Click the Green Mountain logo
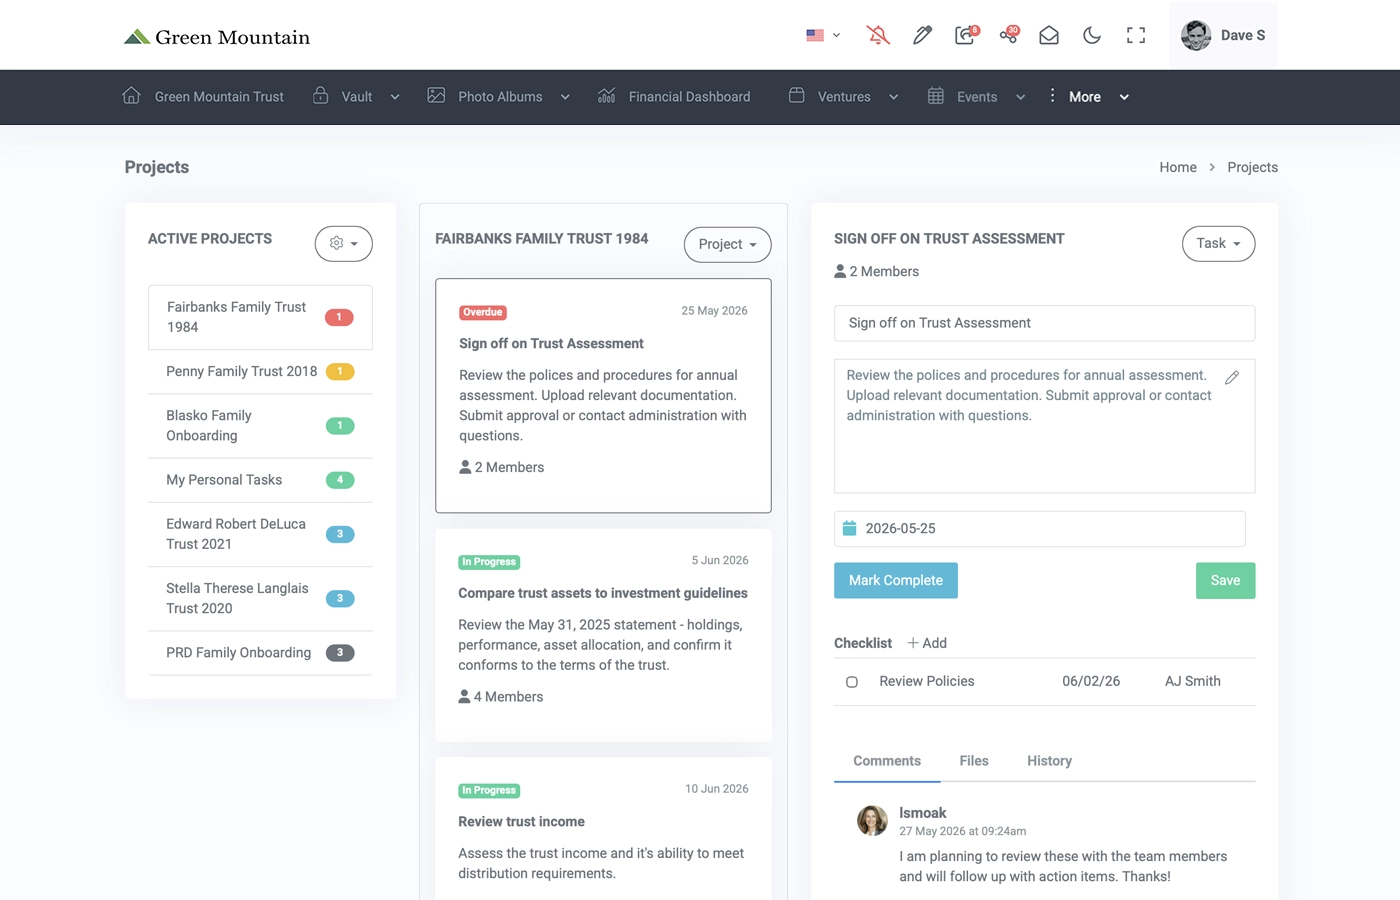Screen dimensions: 1400x900 (x=217, y=37)
